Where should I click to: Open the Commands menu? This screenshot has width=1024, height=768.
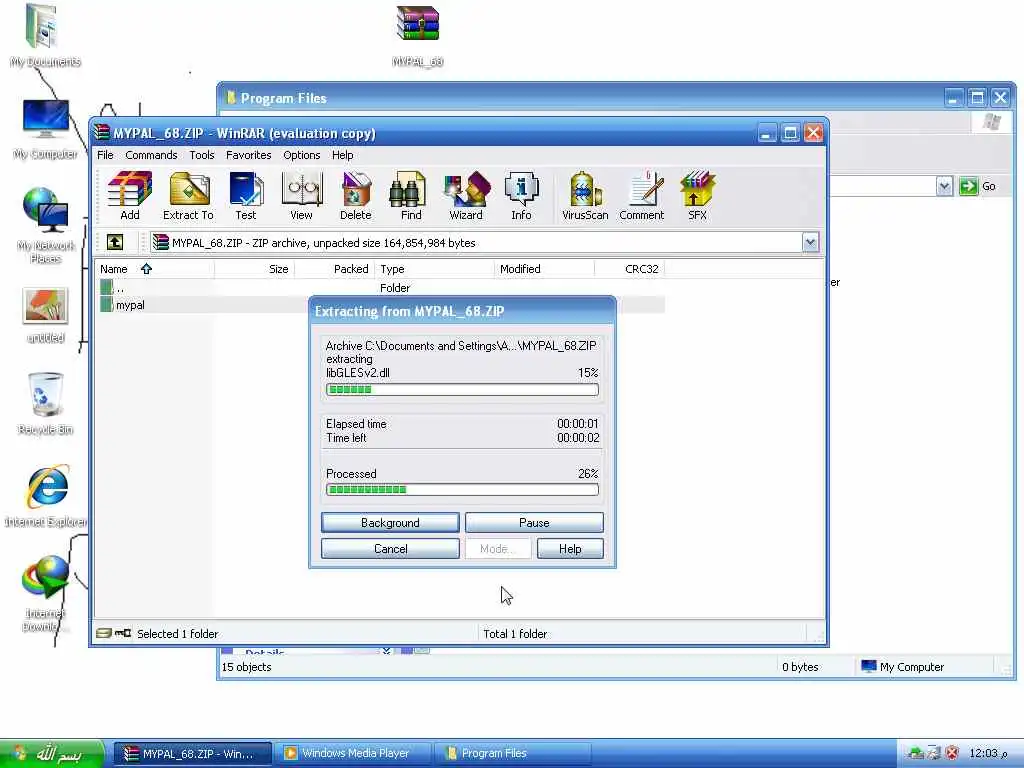pos(151,155)
